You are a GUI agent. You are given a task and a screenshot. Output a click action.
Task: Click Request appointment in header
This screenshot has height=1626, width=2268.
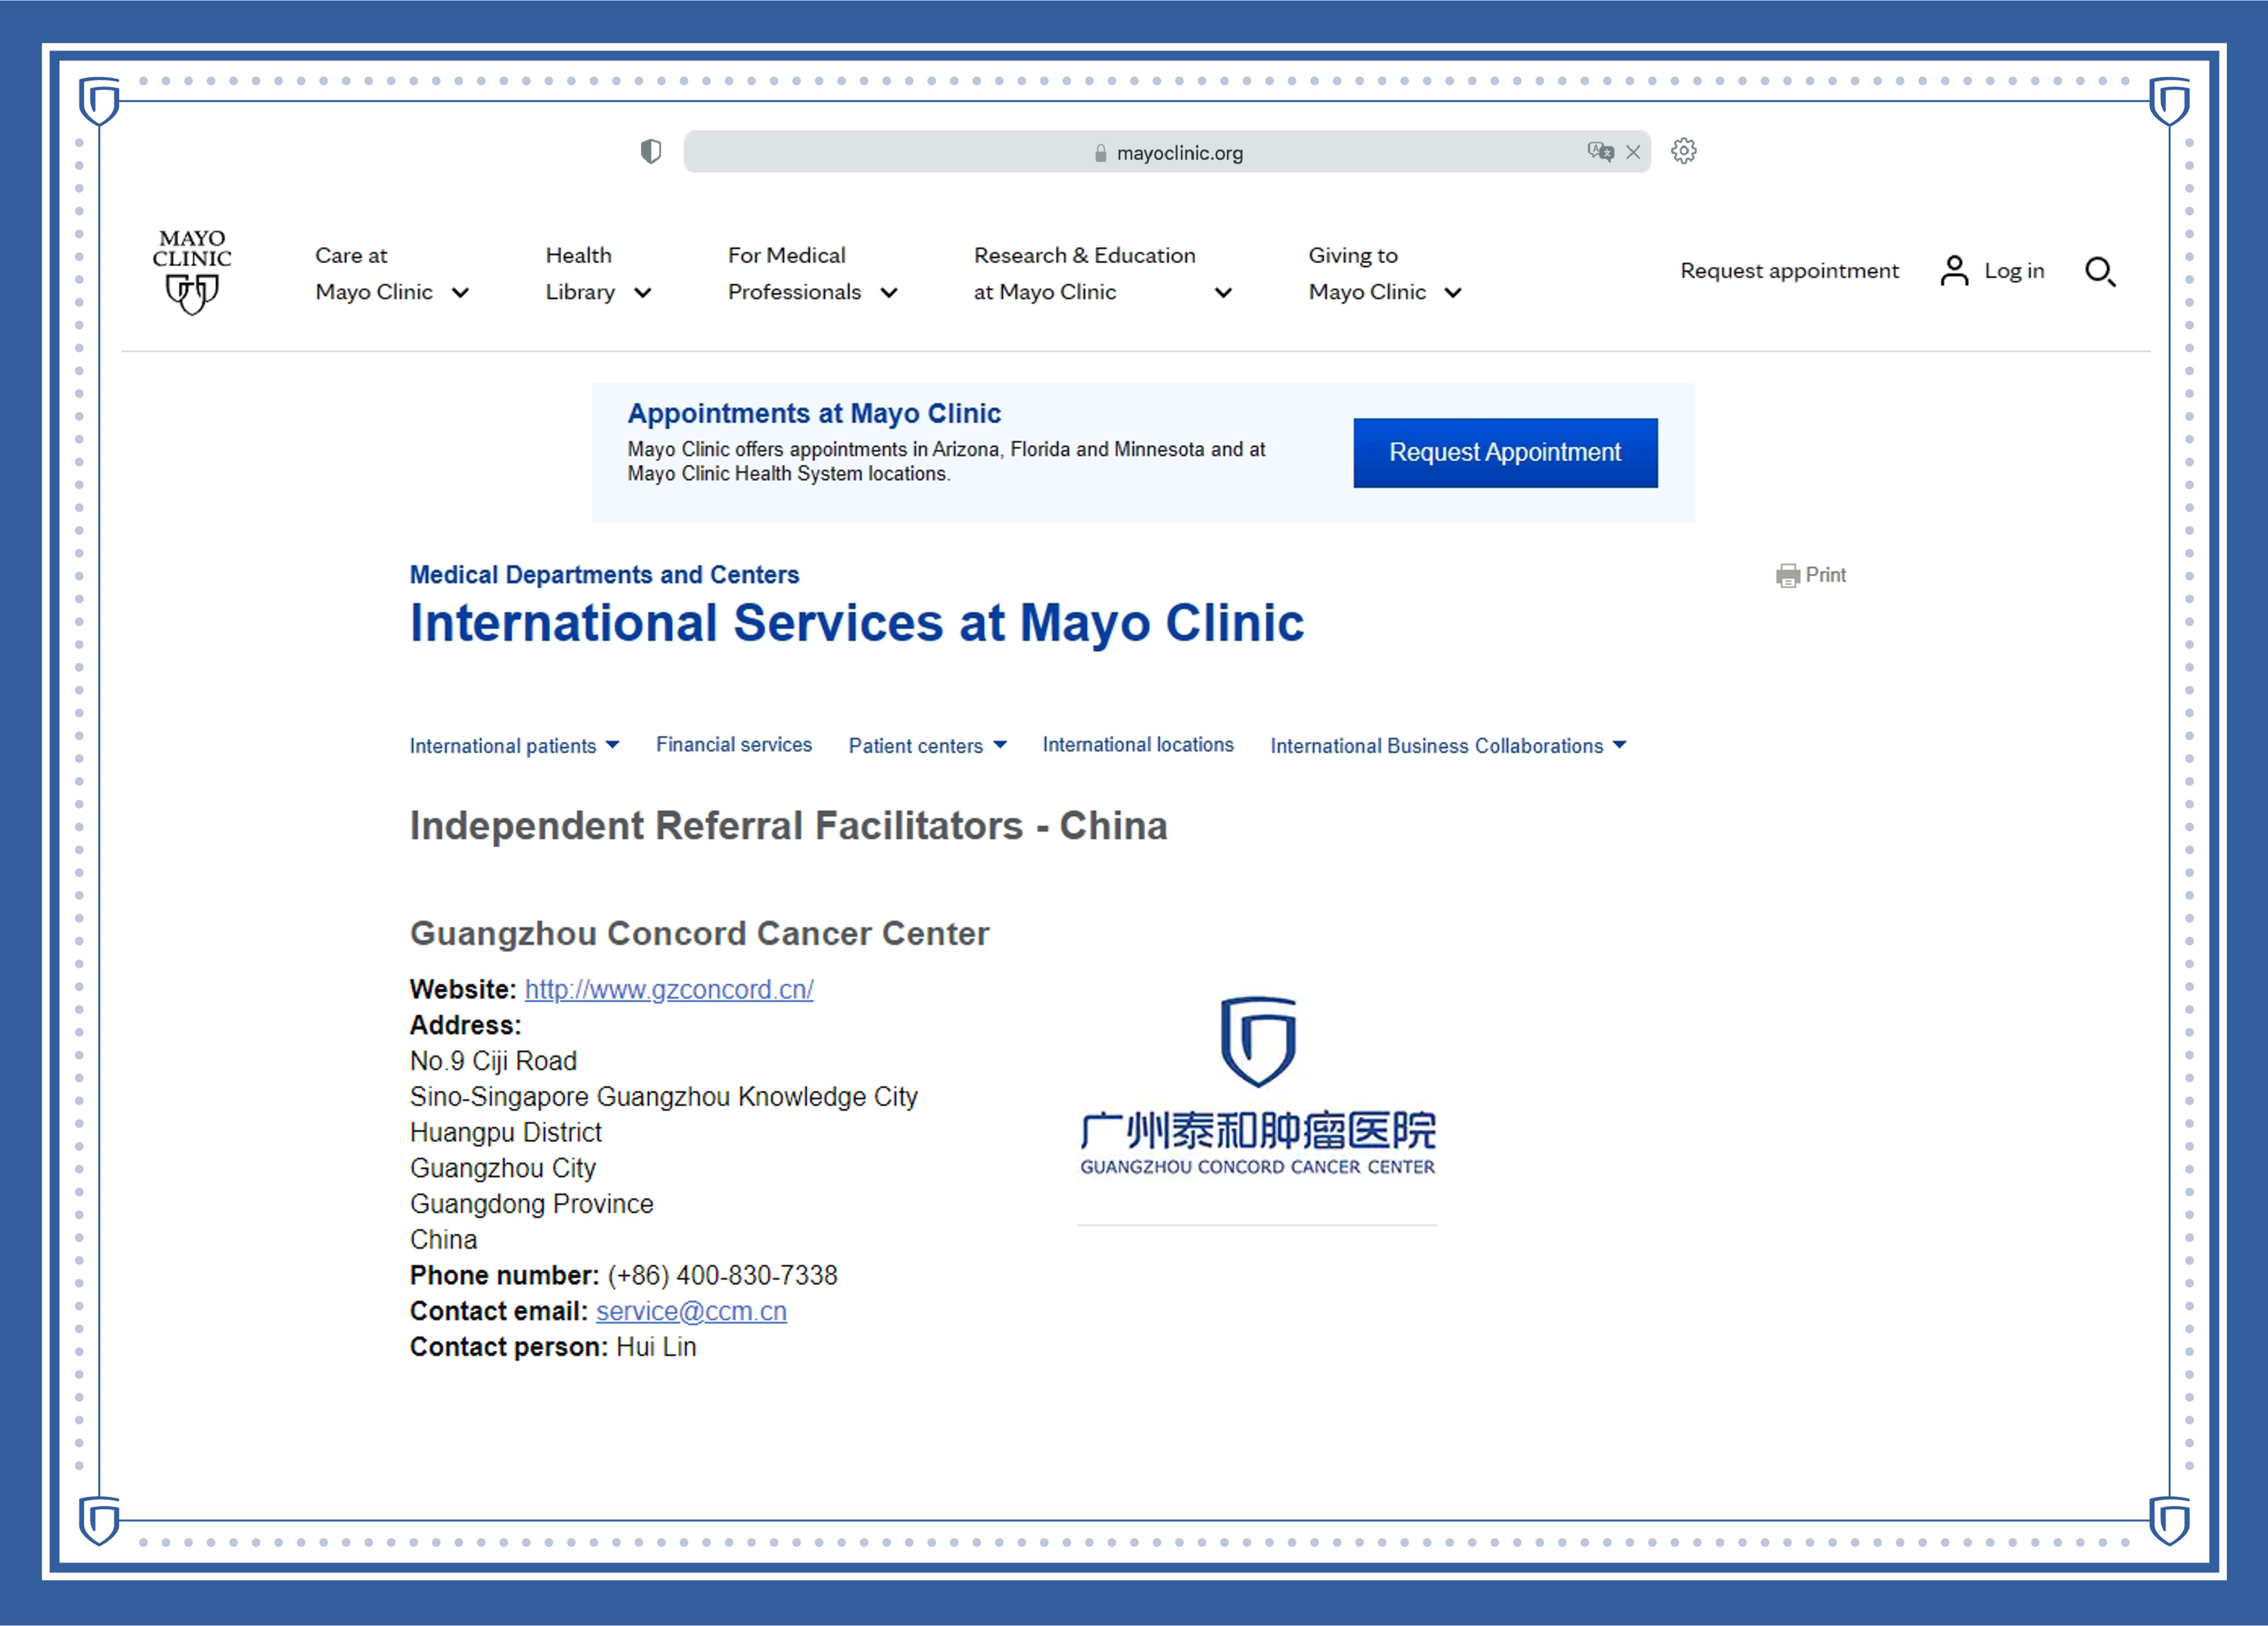click(x=1789, y=271)
